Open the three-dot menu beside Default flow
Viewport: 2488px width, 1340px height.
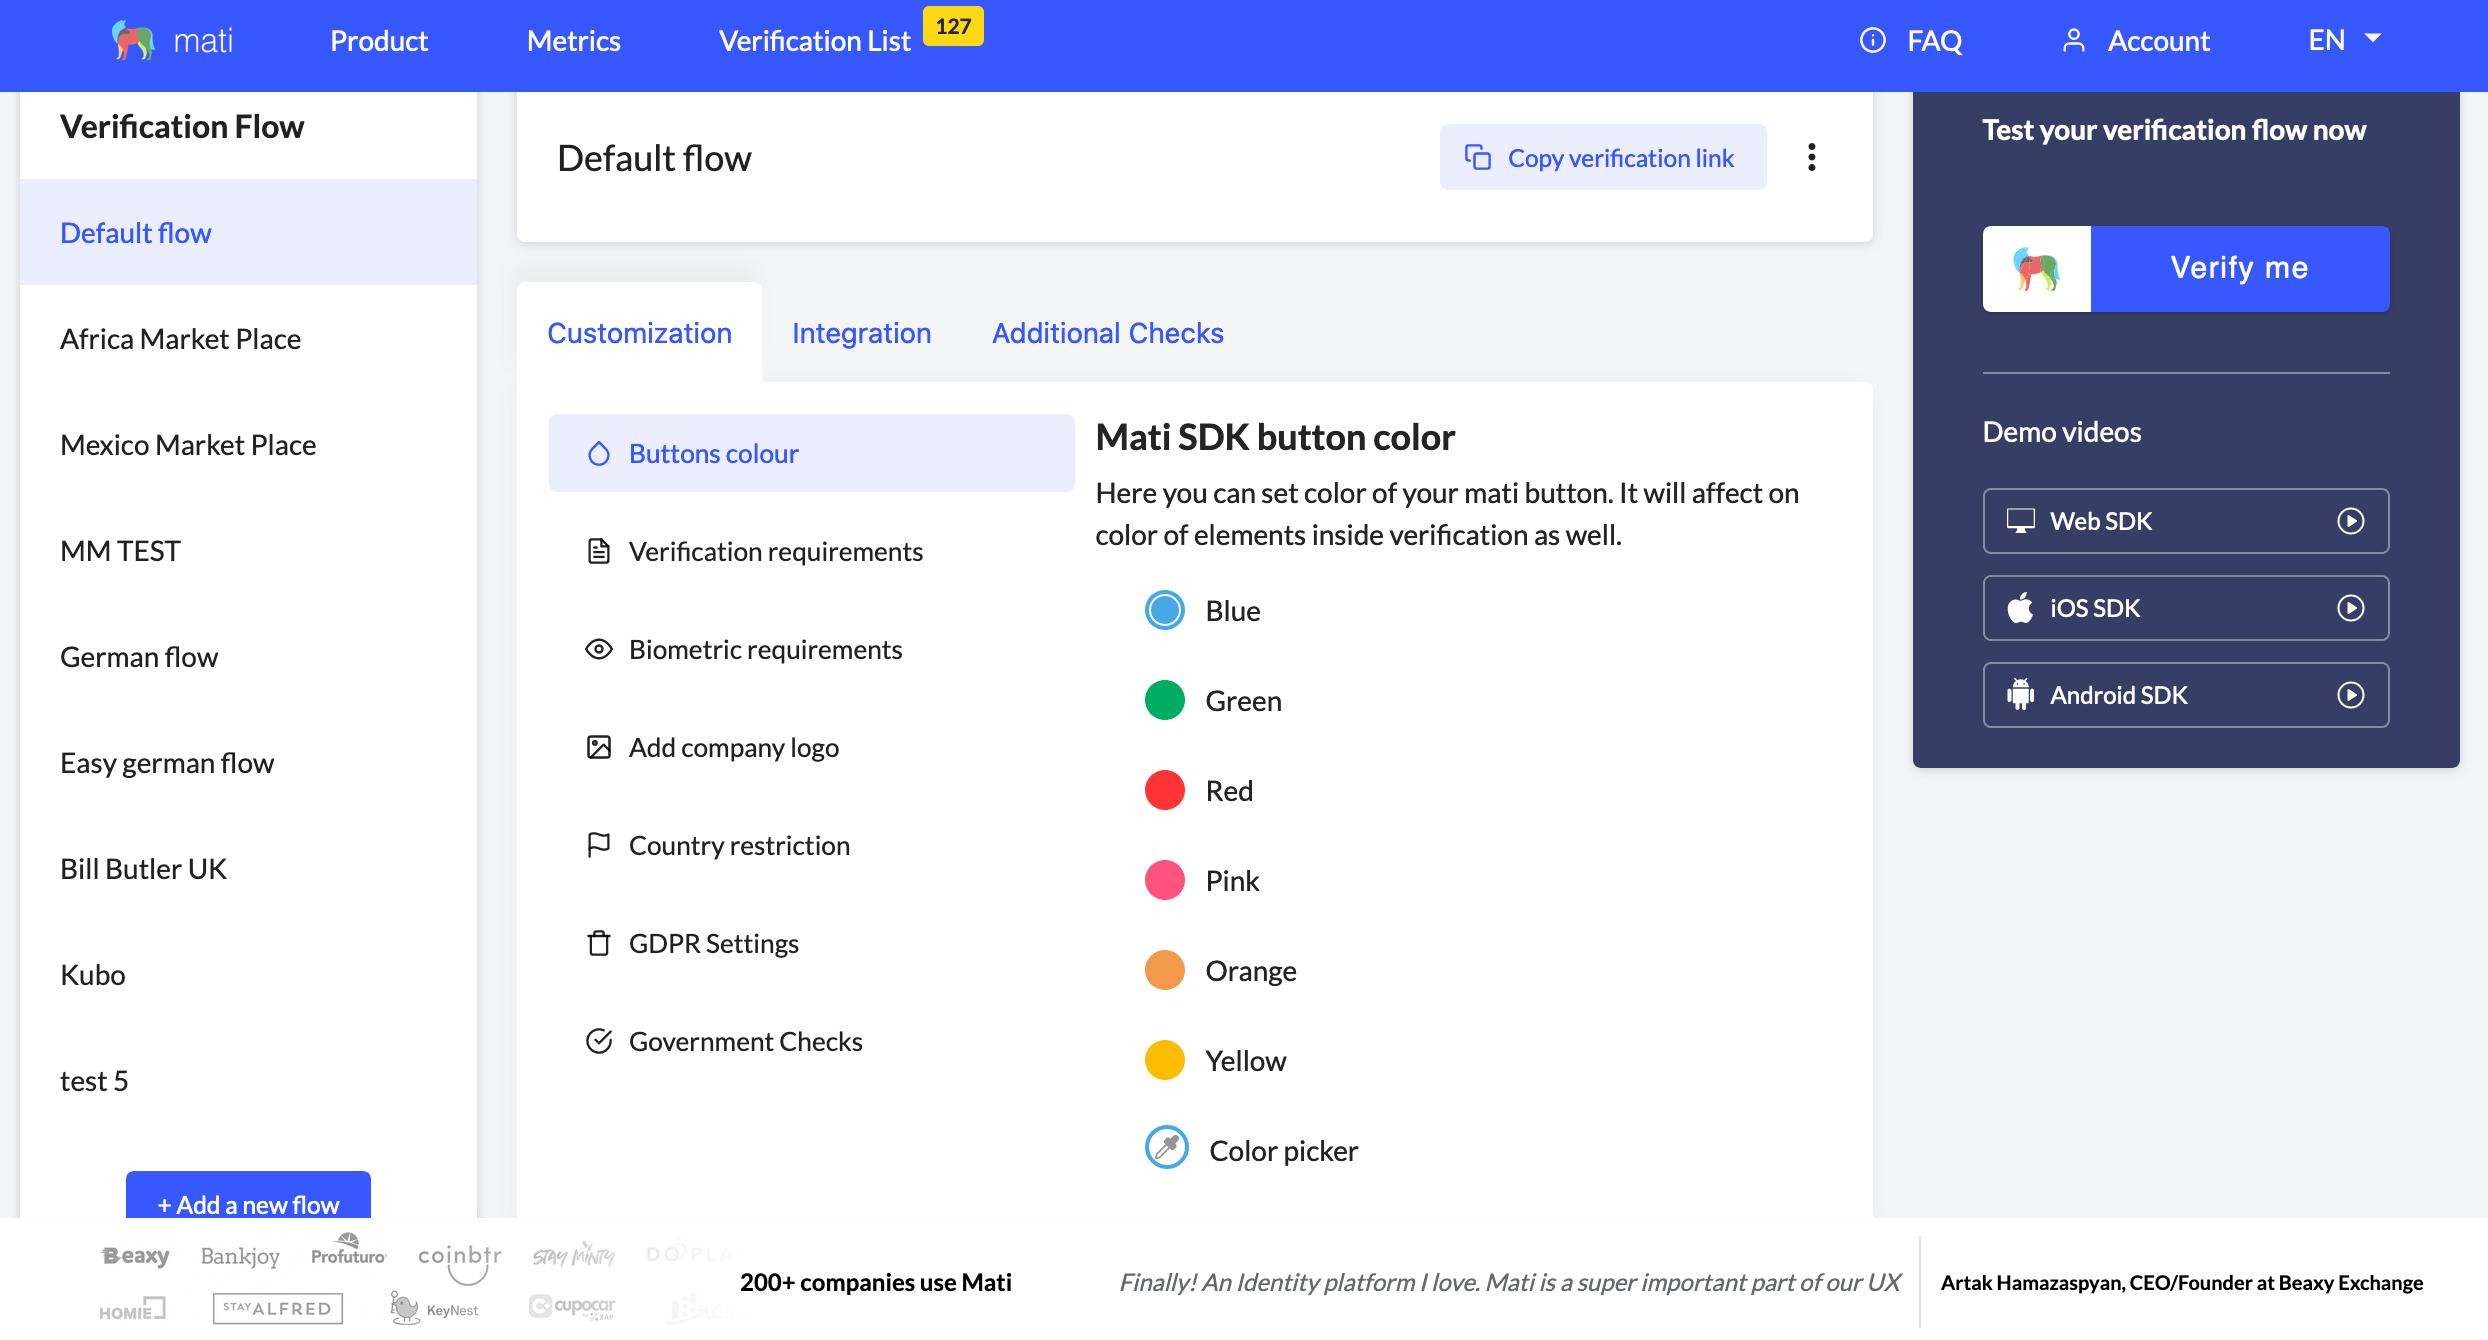(x=1811, y=157)
